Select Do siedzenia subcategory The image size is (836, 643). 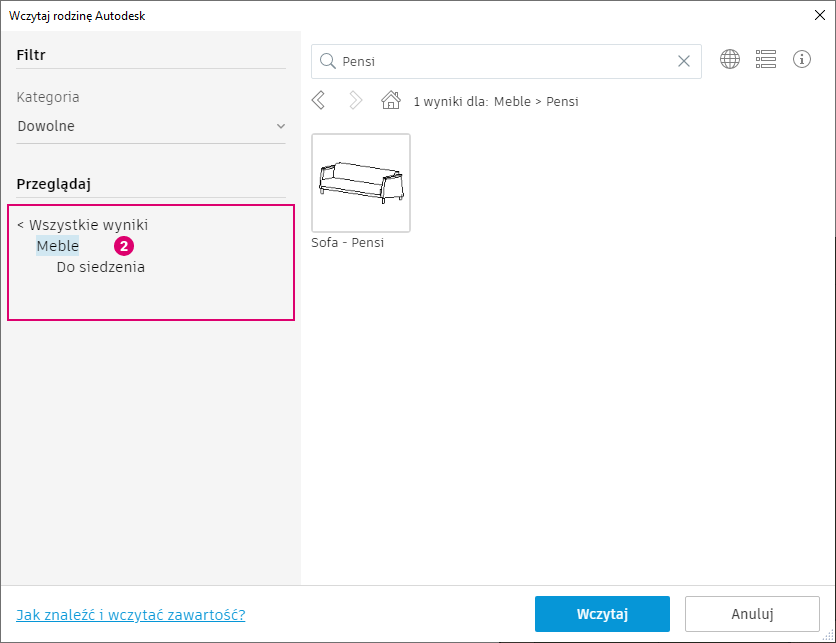point(100,267)
